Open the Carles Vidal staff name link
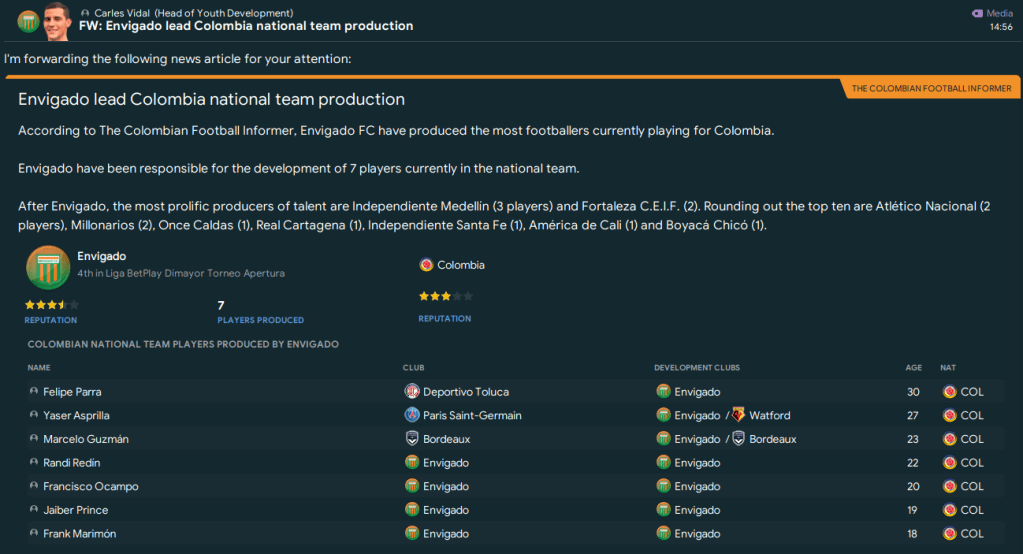This screenshot has width=1023, height=554. click(124, 12)
